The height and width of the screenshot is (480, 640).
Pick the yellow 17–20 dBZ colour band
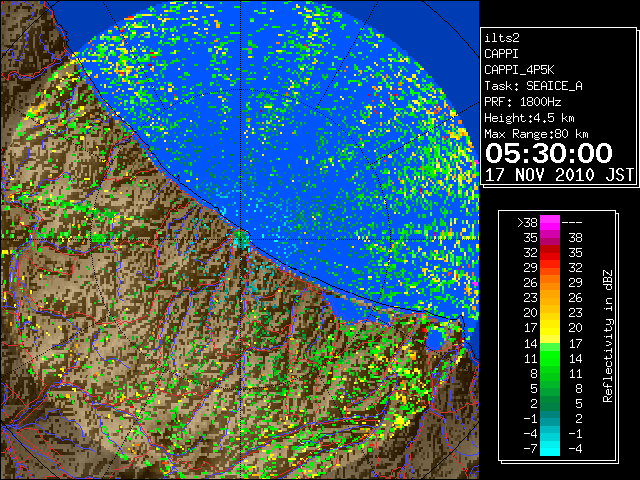click(x=550, y=328)
